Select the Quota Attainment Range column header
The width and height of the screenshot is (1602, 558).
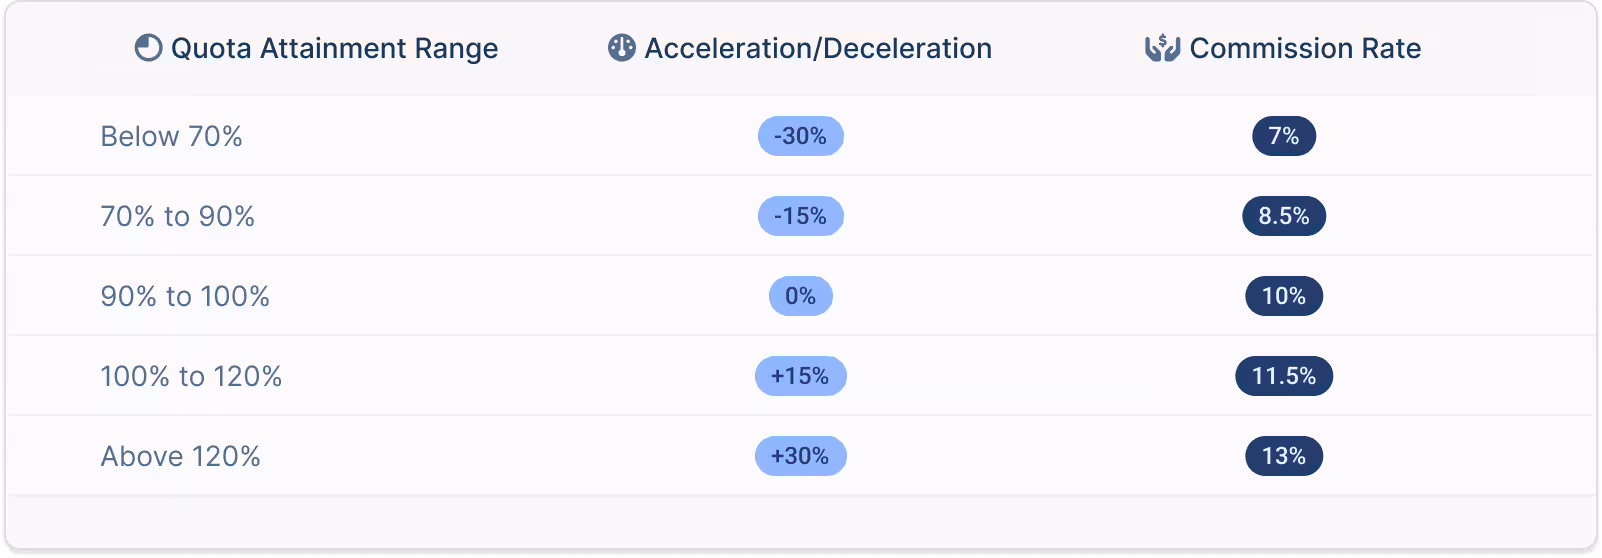(334, 48)
